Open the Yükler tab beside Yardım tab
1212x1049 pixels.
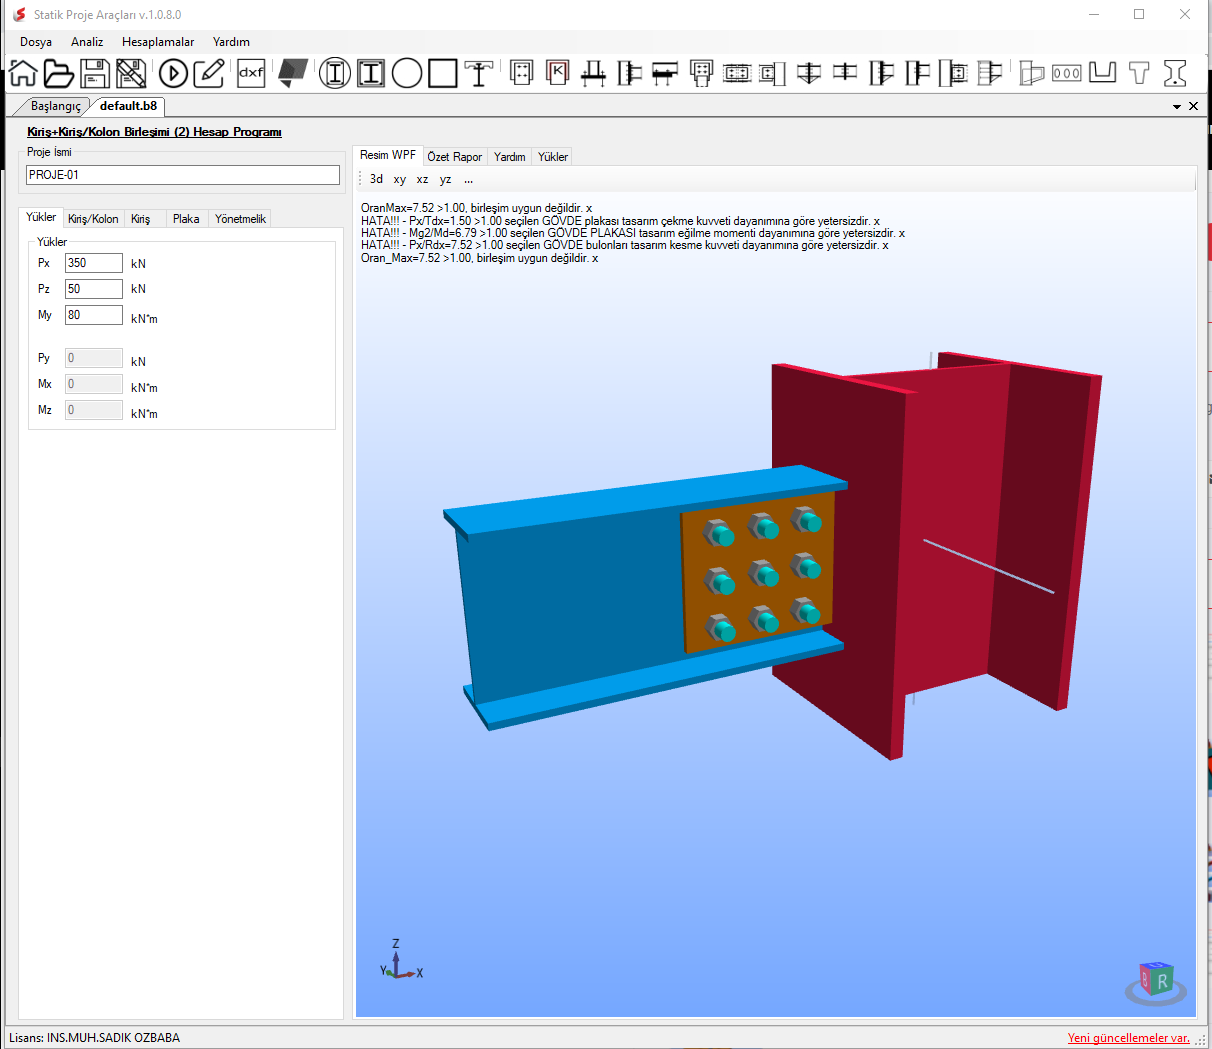[552, 157]
